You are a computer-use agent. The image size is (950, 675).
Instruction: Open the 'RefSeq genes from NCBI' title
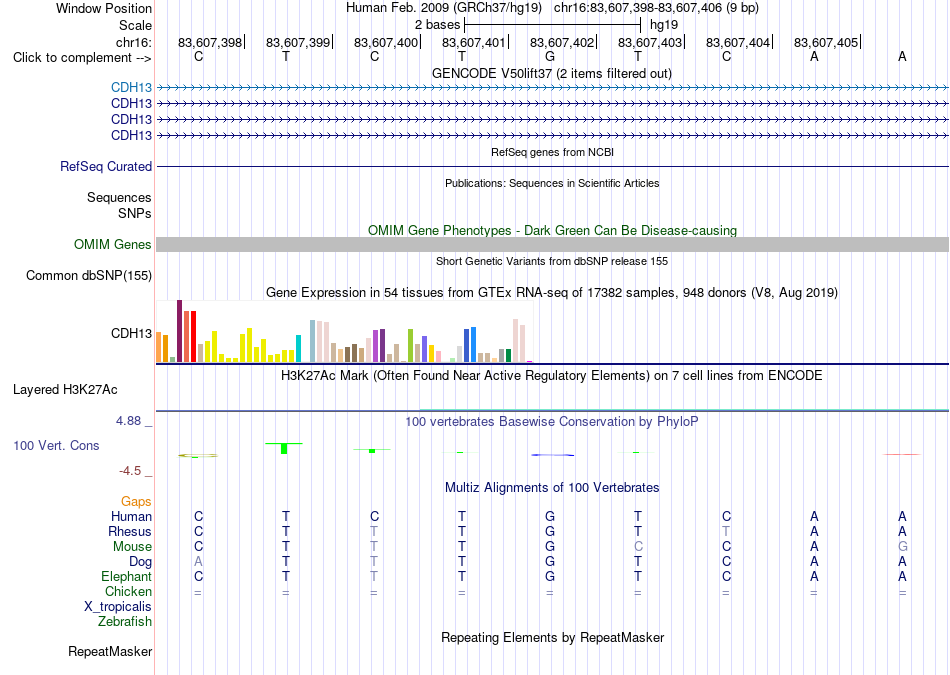[553, 152]
